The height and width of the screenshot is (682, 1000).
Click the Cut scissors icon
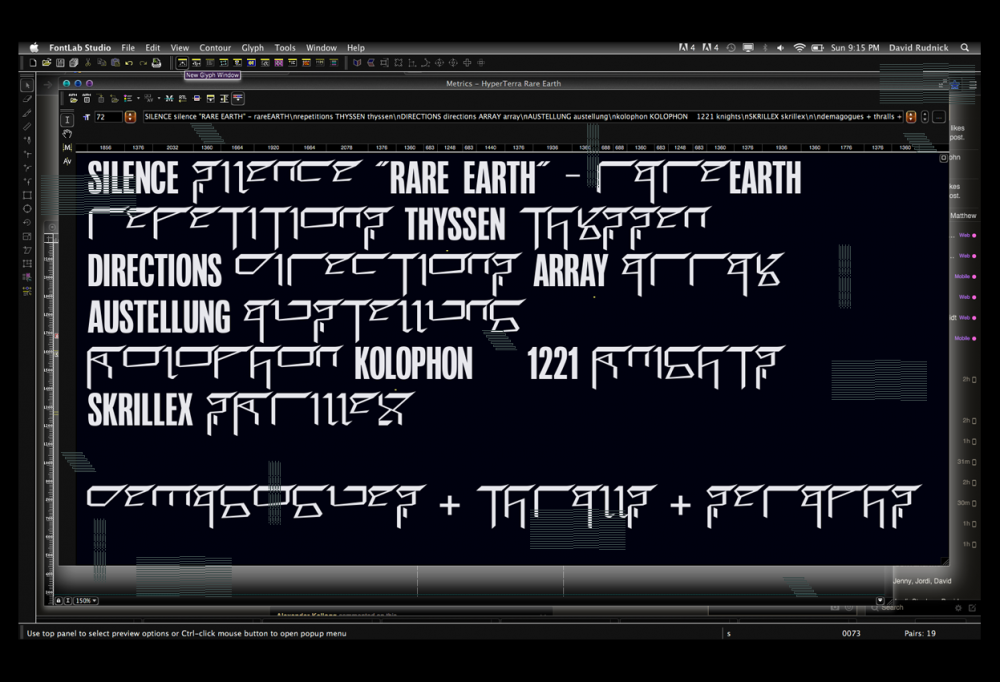(x=88, y=63)
